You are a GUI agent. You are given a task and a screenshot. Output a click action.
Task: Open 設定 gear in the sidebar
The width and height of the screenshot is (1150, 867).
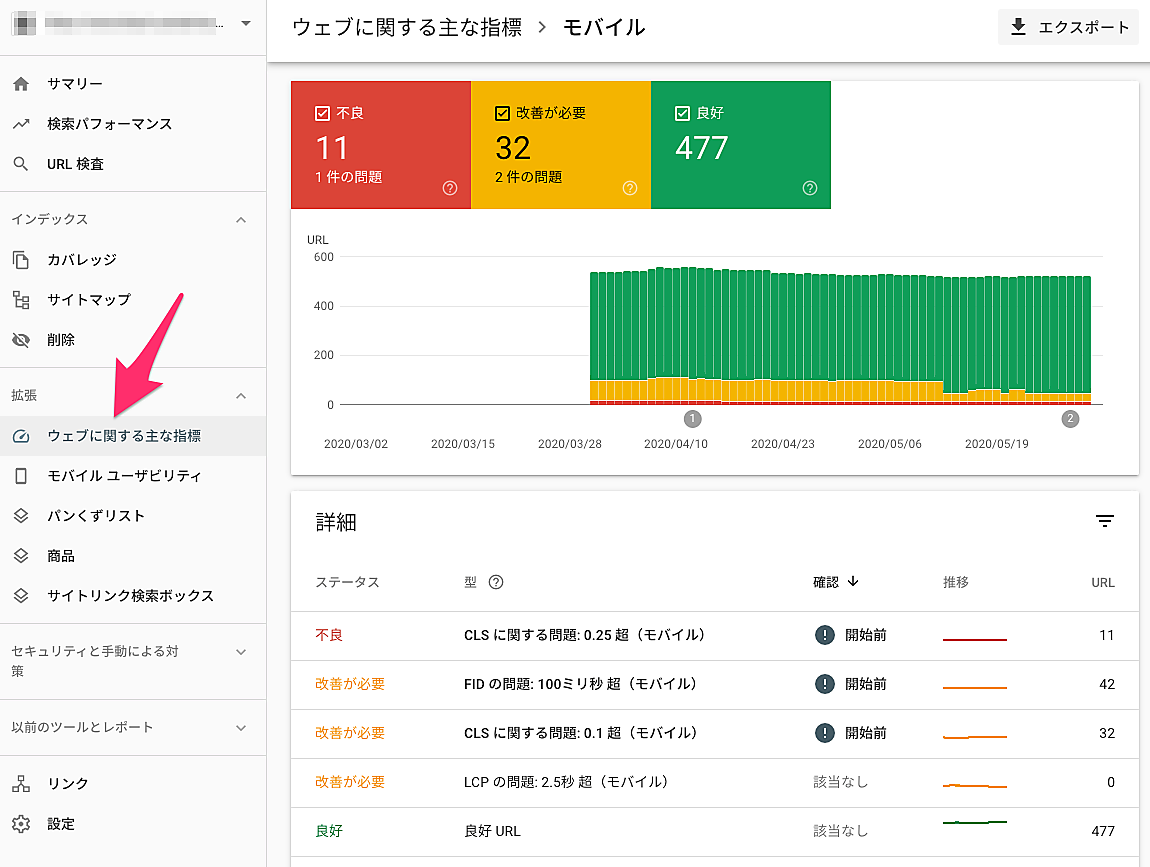(21, 824)
